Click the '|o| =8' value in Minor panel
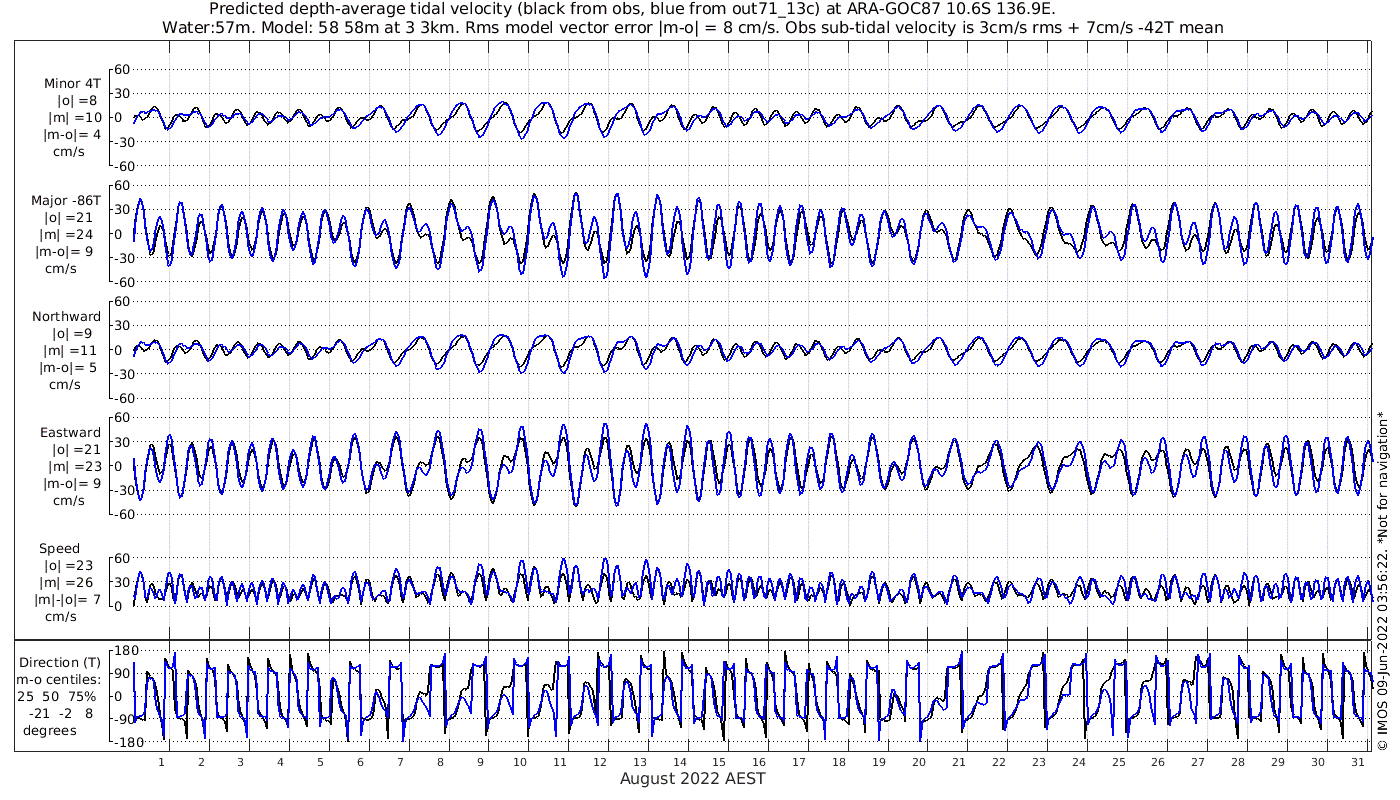This screenshot has width=1400, height=800. [77, 101]
